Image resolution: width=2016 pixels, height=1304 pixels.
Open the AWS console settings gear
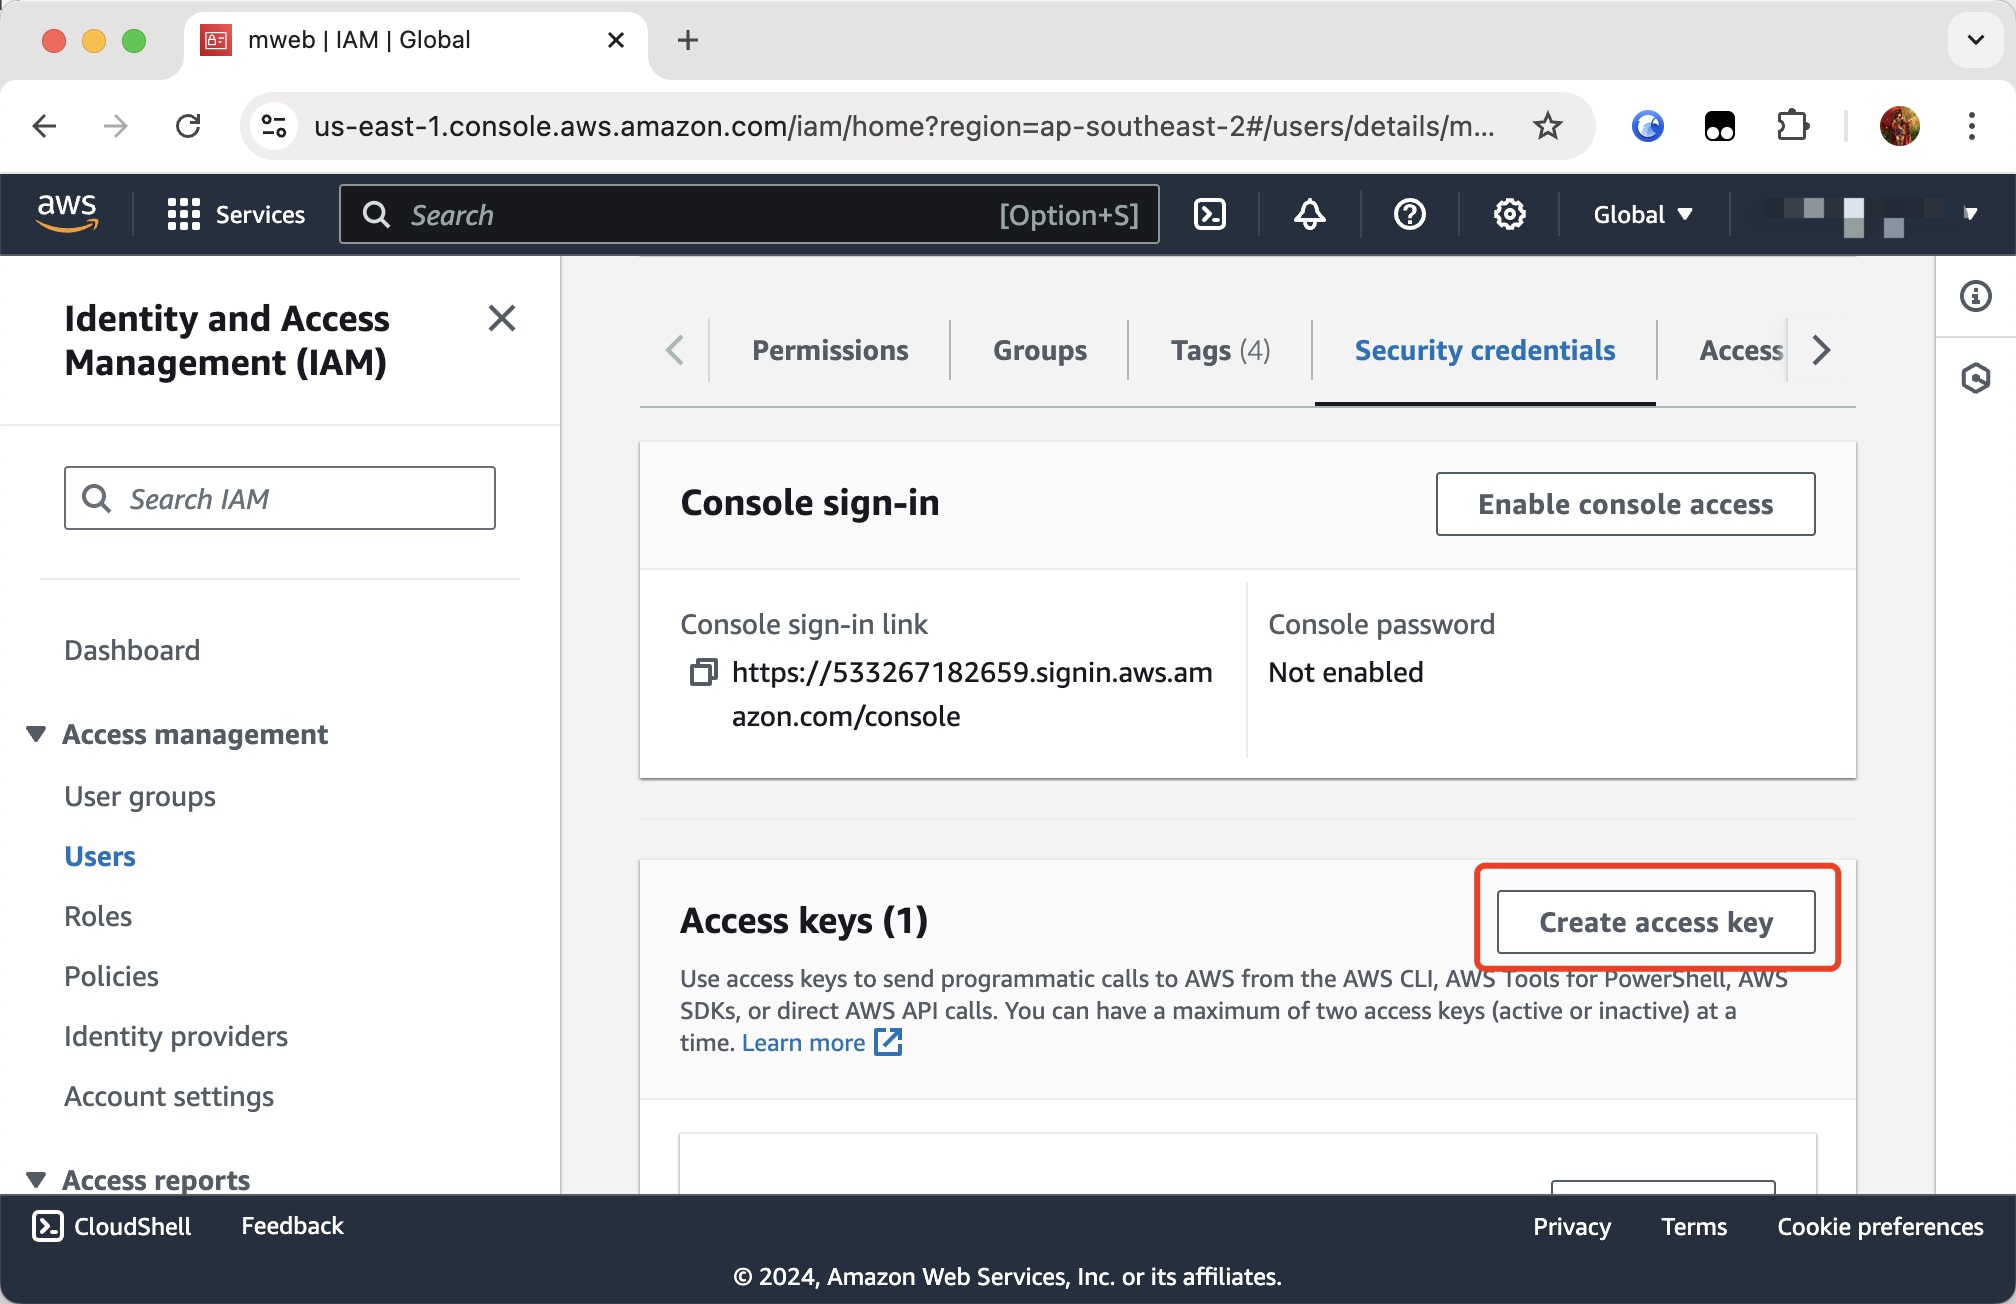coord(1509,214)
